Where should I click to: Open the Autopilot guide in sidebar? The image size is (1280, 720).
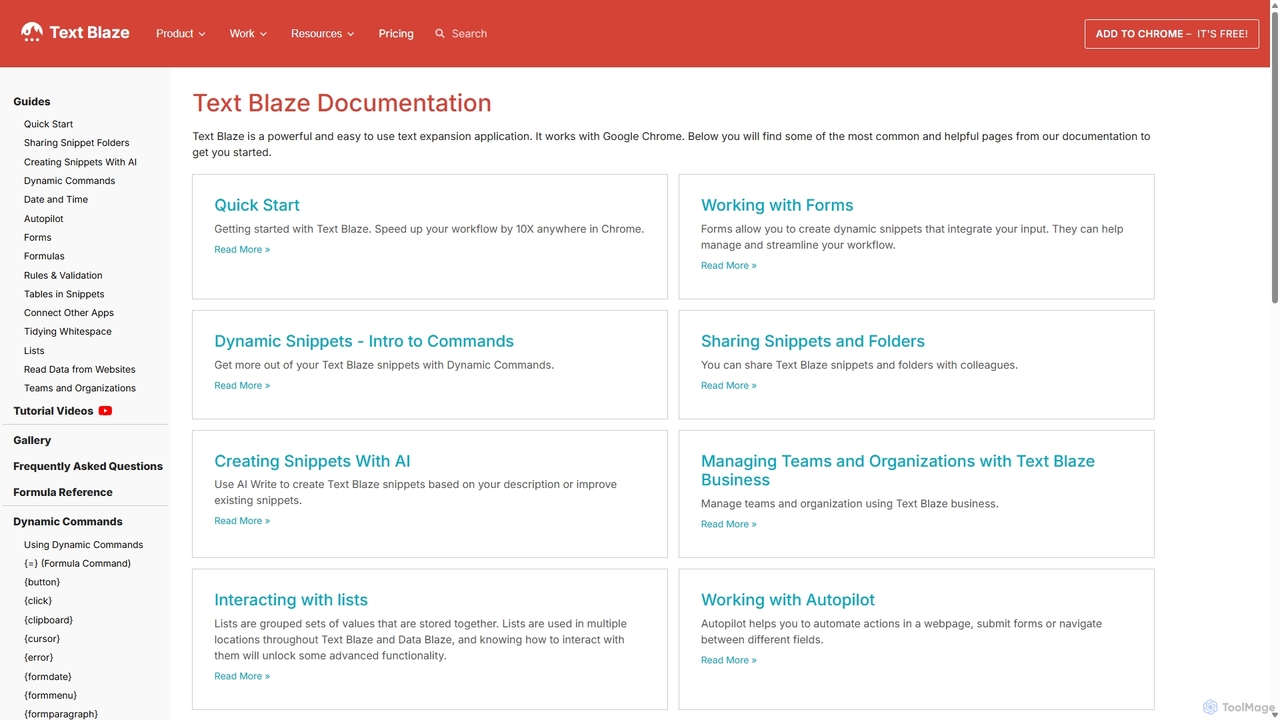coord(44,219)
